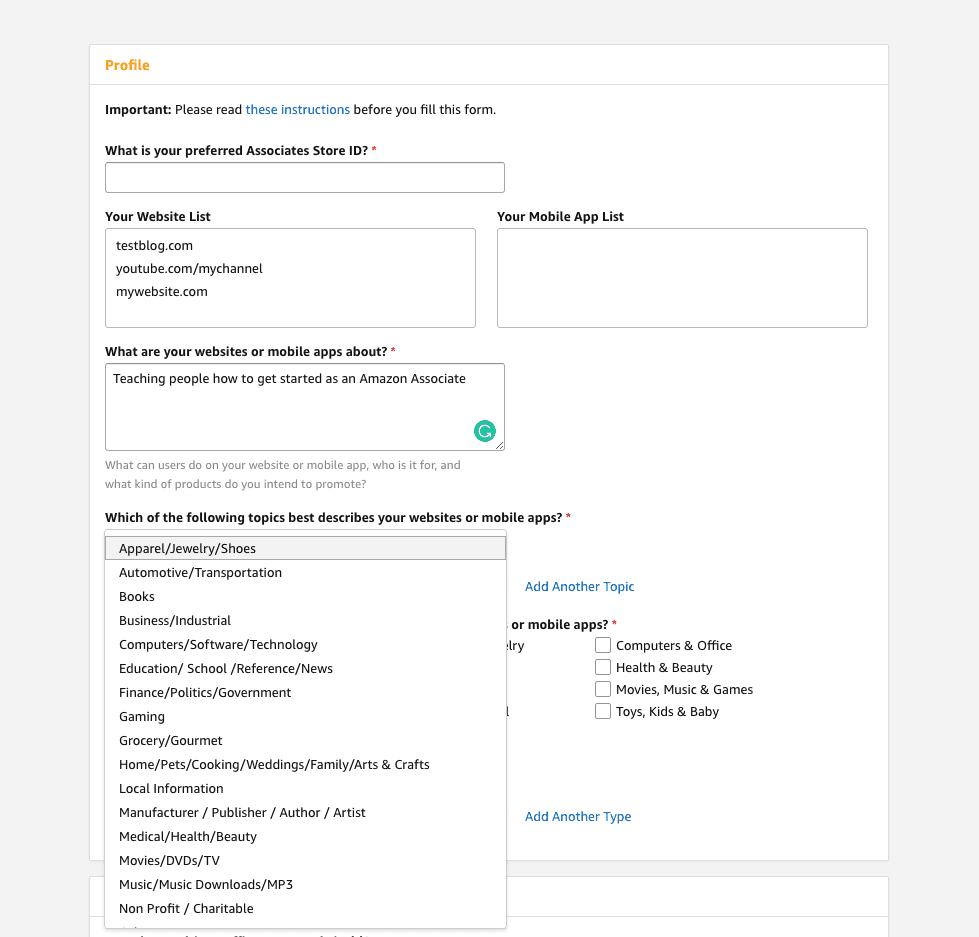Screen dimensions: 979x937
Task: Click inside the Your Mobile App List box
Action: click(682, 277)
